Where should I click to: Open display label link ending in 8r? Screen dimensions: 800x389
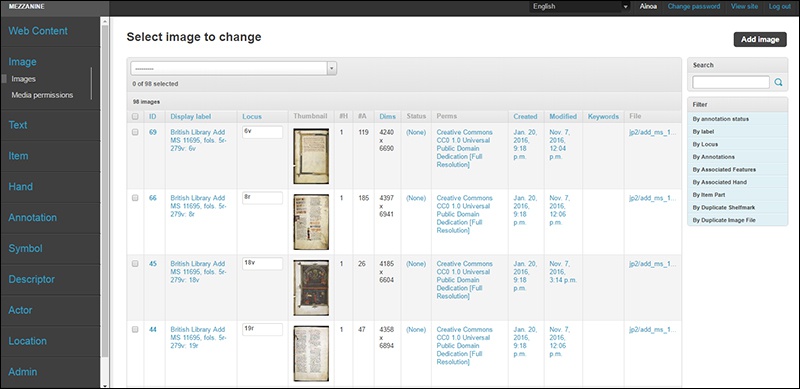tap(198, 206)
